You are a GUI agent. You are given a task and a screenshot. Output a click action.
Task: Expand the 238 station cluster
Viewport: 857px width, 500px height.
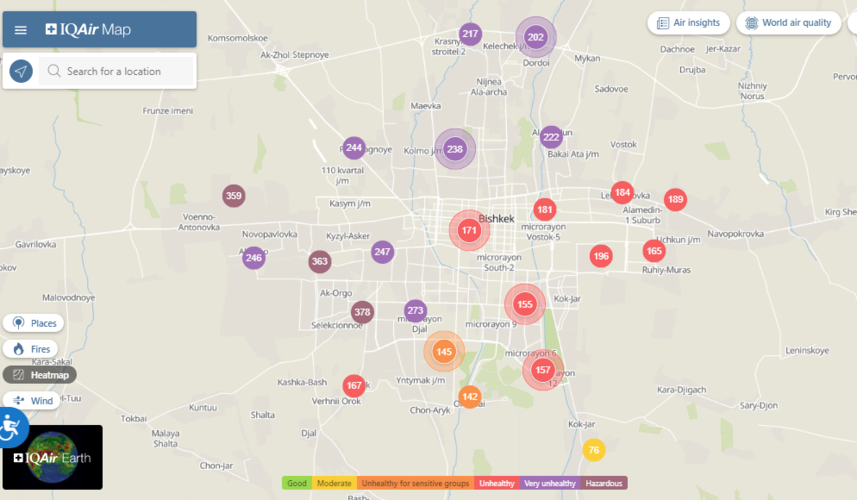455,149
